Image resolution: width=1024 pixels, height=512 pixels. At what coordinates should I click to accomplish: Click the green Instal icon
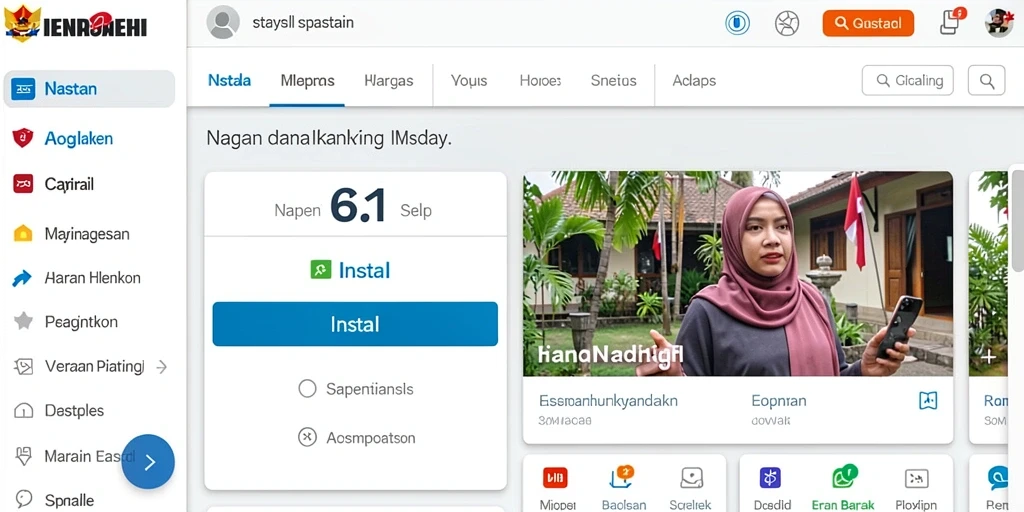click(321, 269)
